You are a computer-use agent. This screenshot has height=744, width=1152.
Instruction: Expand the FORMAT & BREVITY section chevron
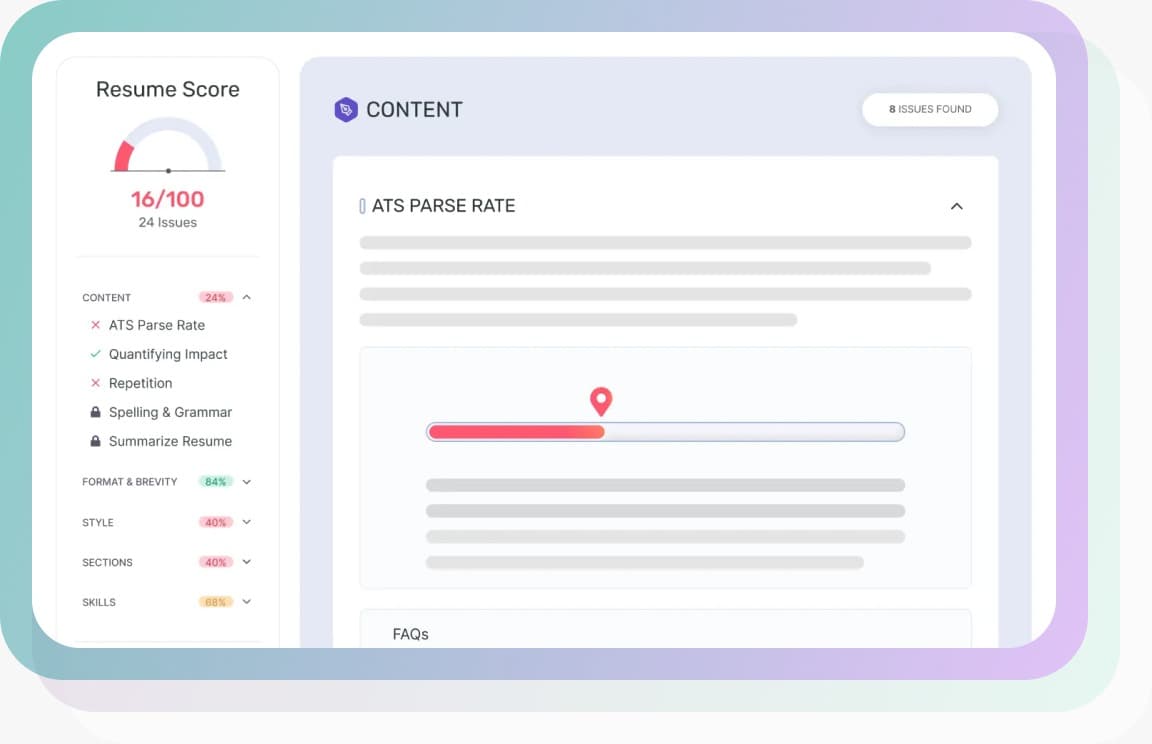(x=247, y=482)
